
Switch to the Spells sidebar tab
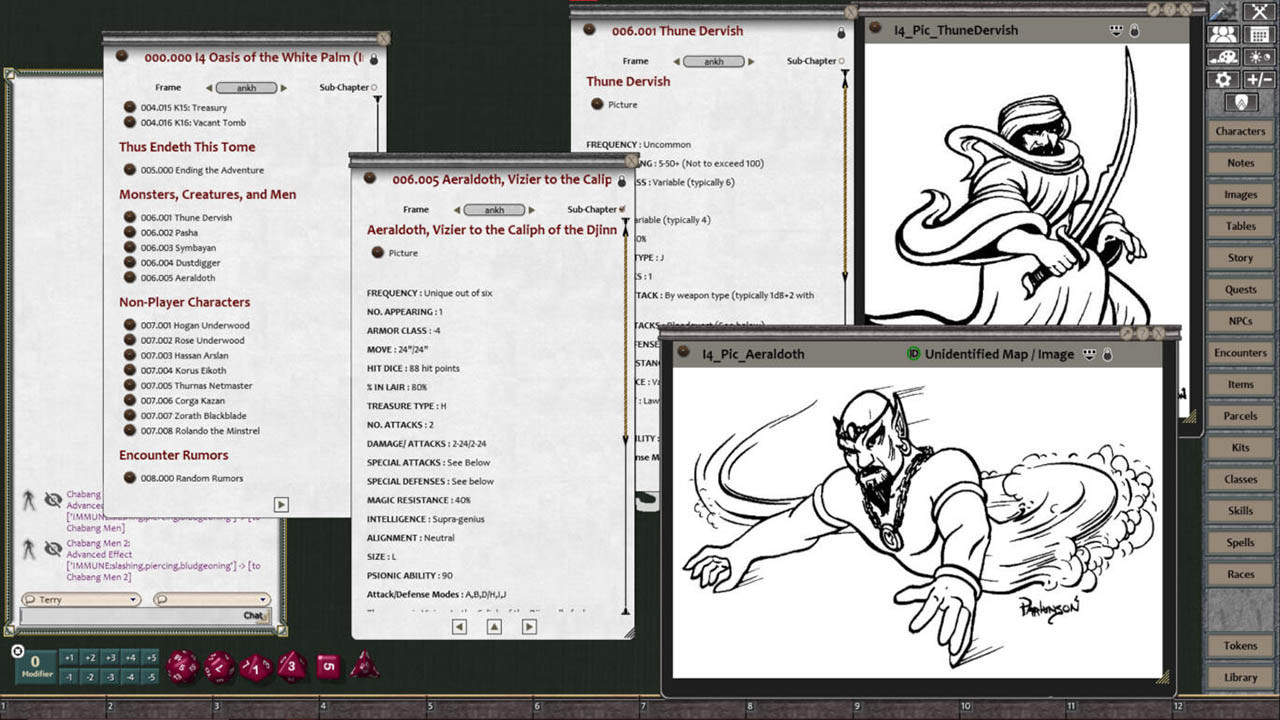click(1240, 542)
